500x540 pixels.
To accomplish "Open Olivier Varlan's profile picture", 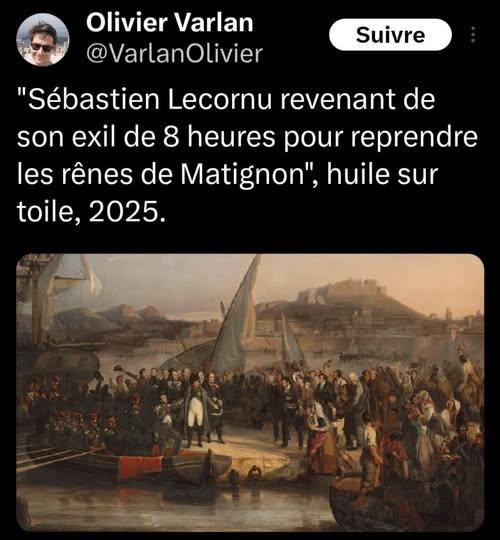I will pyautogui.click(x=43, y=39).
